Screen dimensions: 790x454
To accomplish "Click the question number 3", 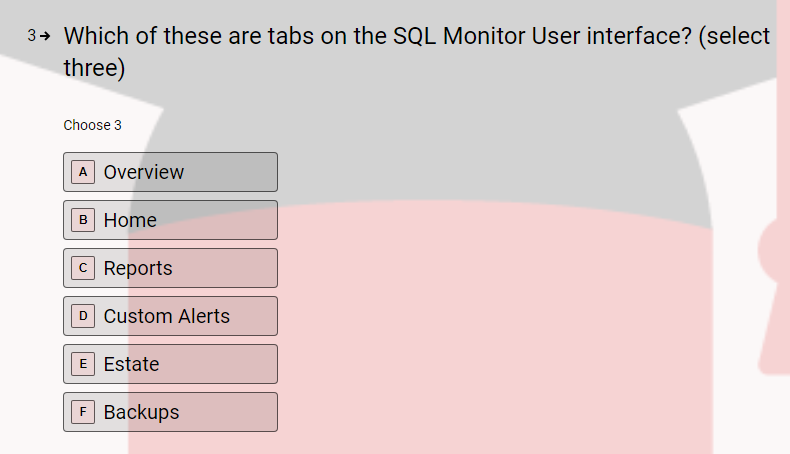I will click(32, 35).
